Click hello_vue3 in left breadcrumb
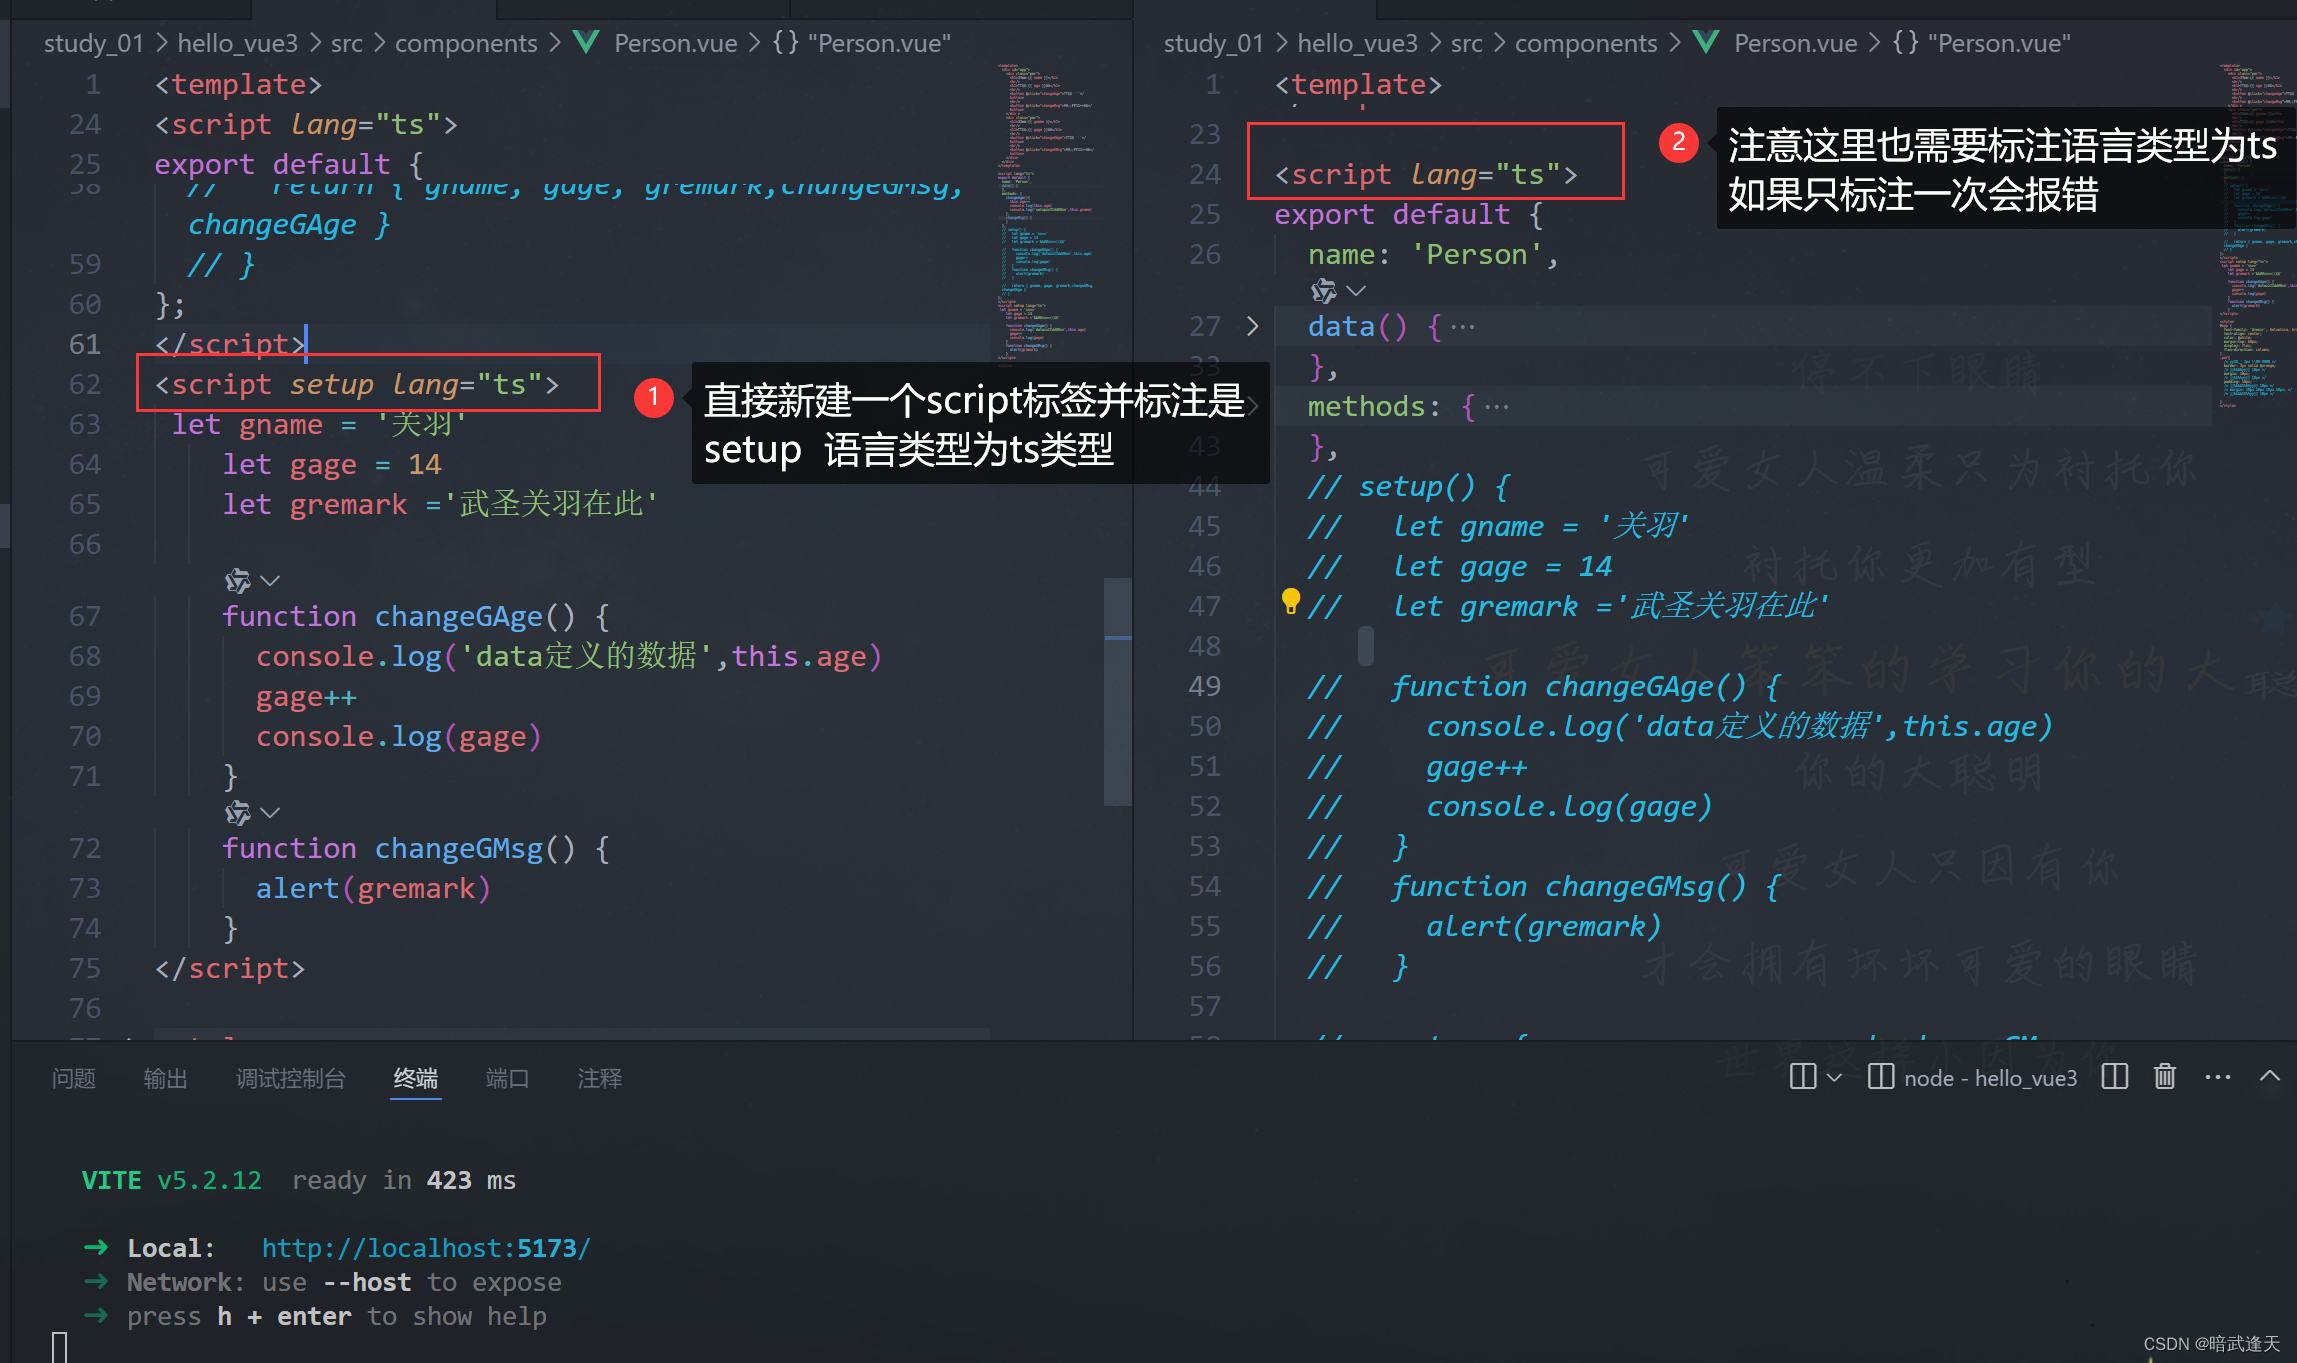 point(238,43)
